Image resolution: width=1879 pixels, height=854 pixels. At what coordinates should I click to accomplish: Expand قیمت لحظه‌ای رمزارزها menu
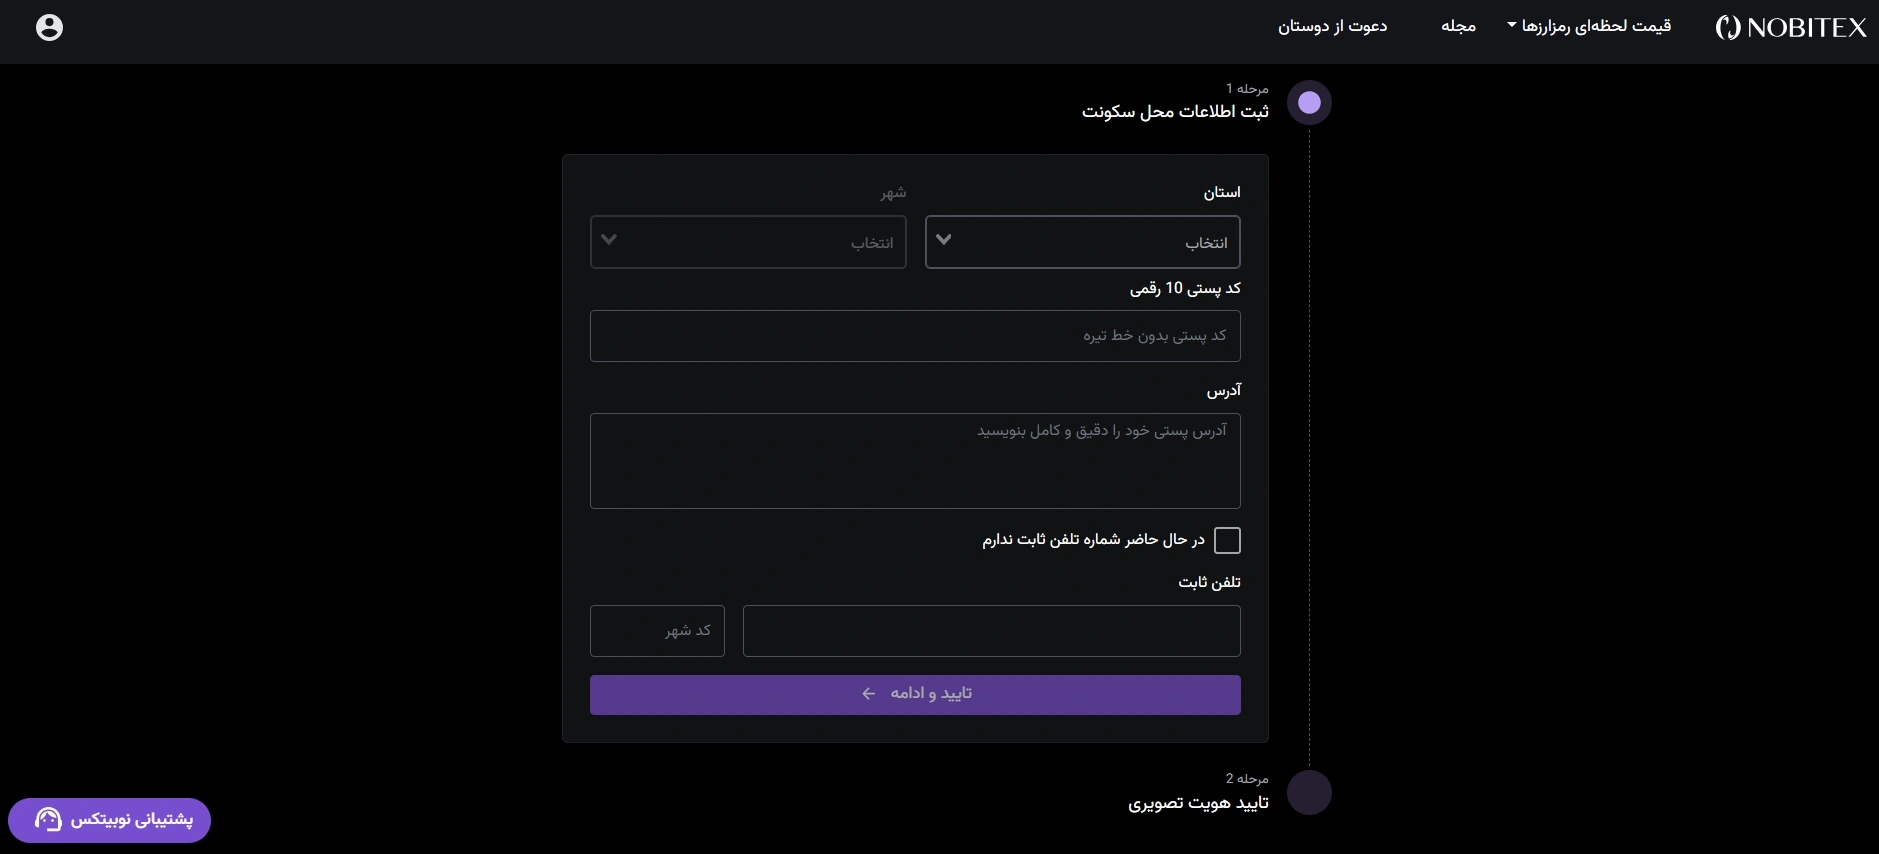[1589, 26]
